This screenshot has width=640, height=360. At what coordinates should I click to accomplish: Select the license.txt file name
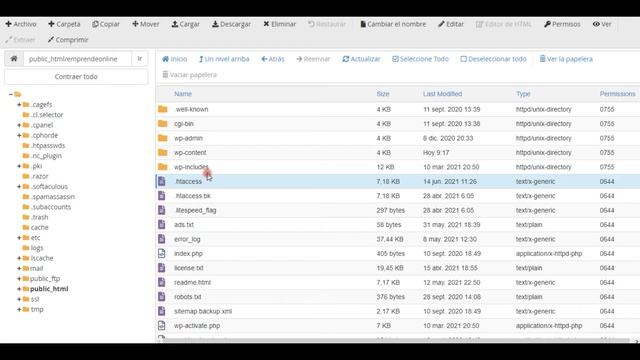pos(189,268)
